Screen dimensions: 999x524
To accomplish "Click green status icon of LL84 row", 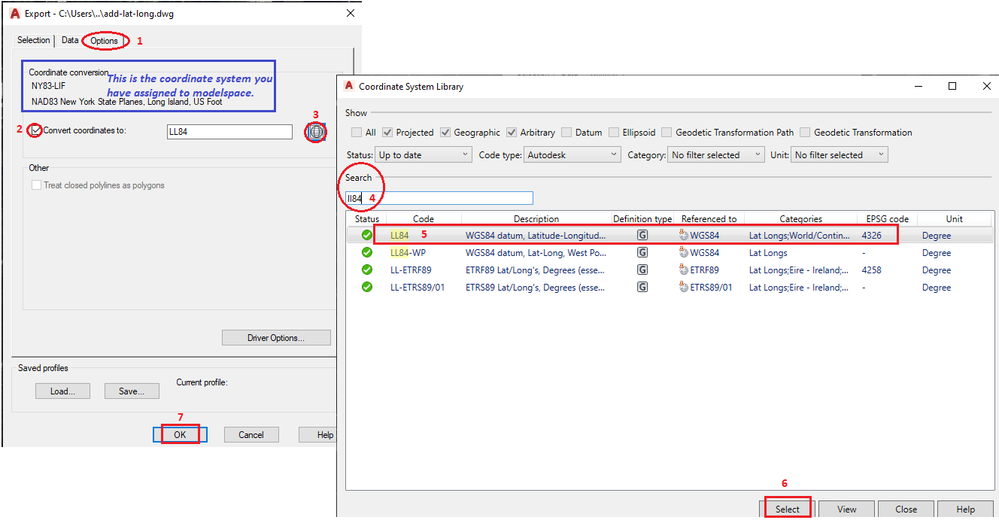I will [x=366, y=235].
